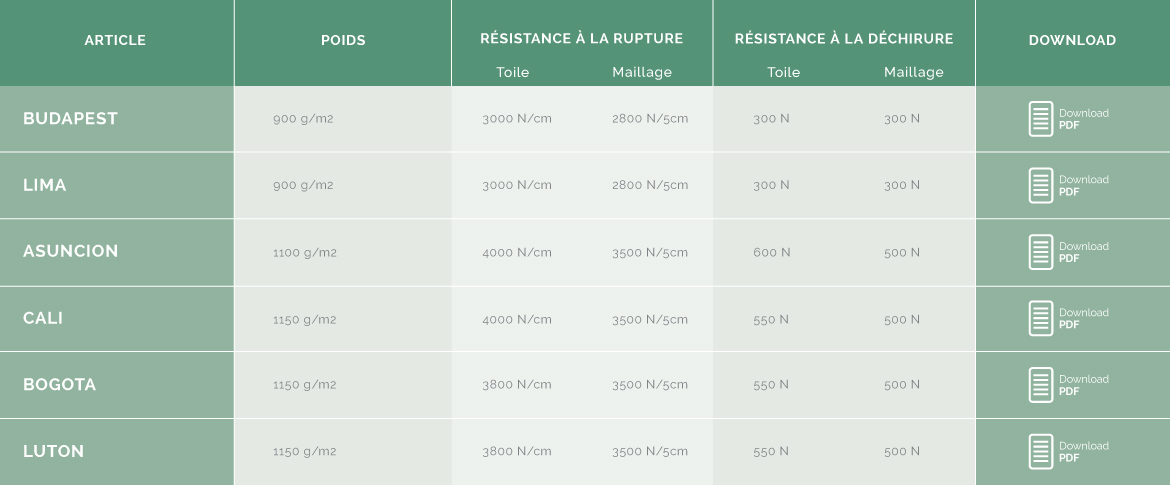Click the ARTICLE column header
This screenshot has height=485, width=1170.
point(115,40)
